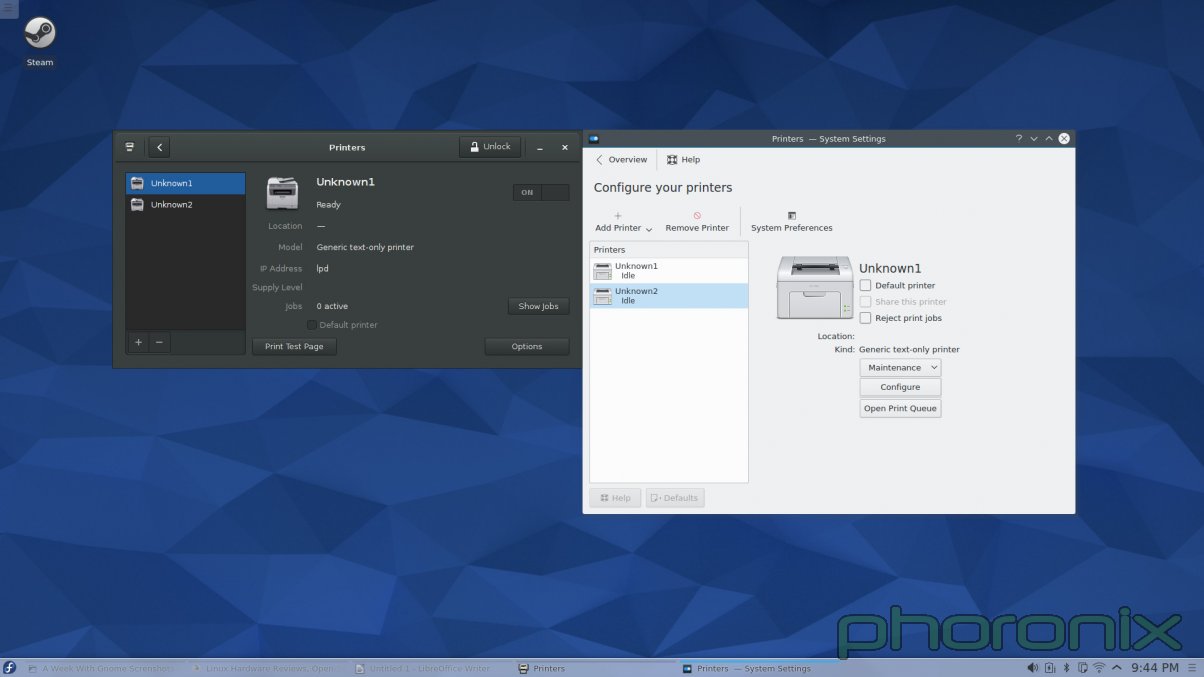Screen dimensions: 1204x677
Task: Check Reject print jobs for Unknown1
Action: pyautogui.click(x=865, y=318)
